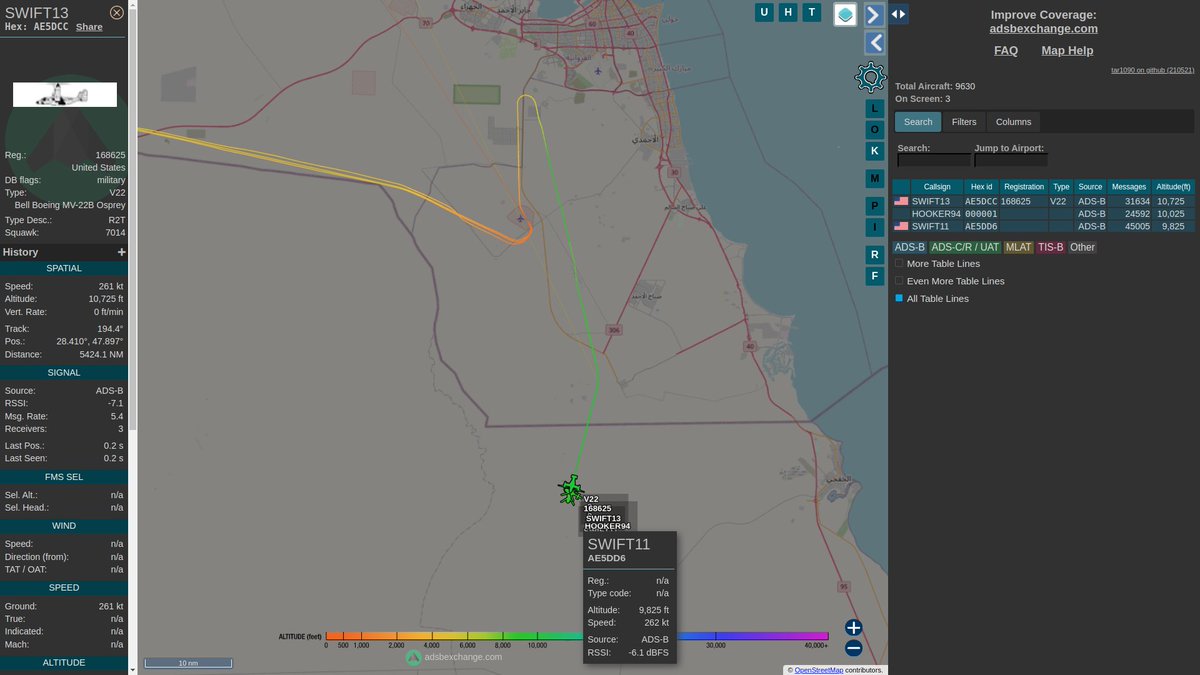Sort table by Altitude(ft) column header
Viewport: 1200px width, 675px height.
click(x=1173, y=187)
